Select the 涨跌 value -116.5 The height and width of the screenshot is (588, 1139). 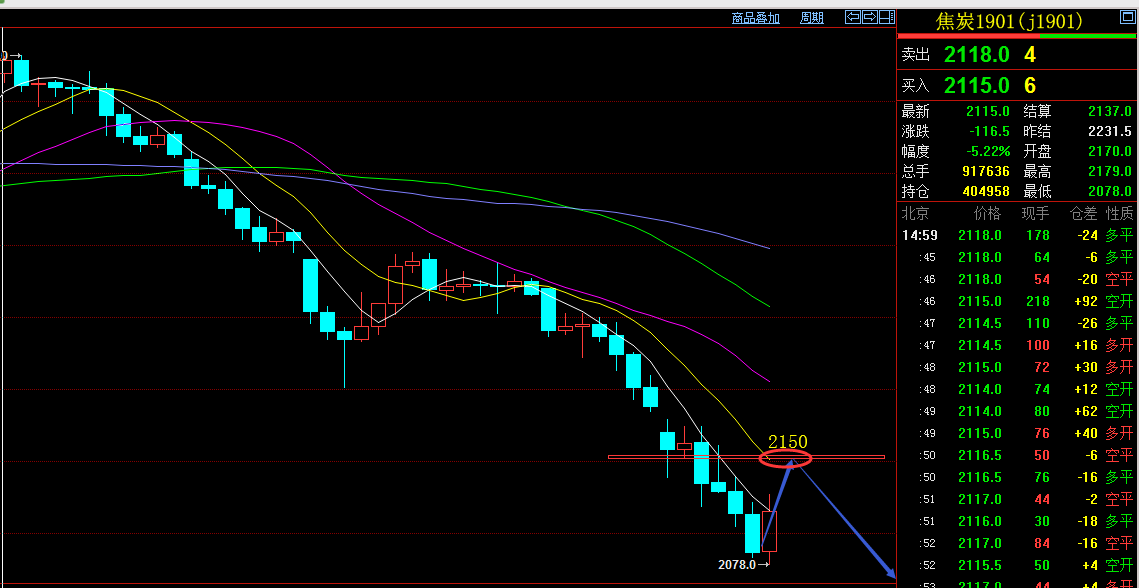(989, 132)
